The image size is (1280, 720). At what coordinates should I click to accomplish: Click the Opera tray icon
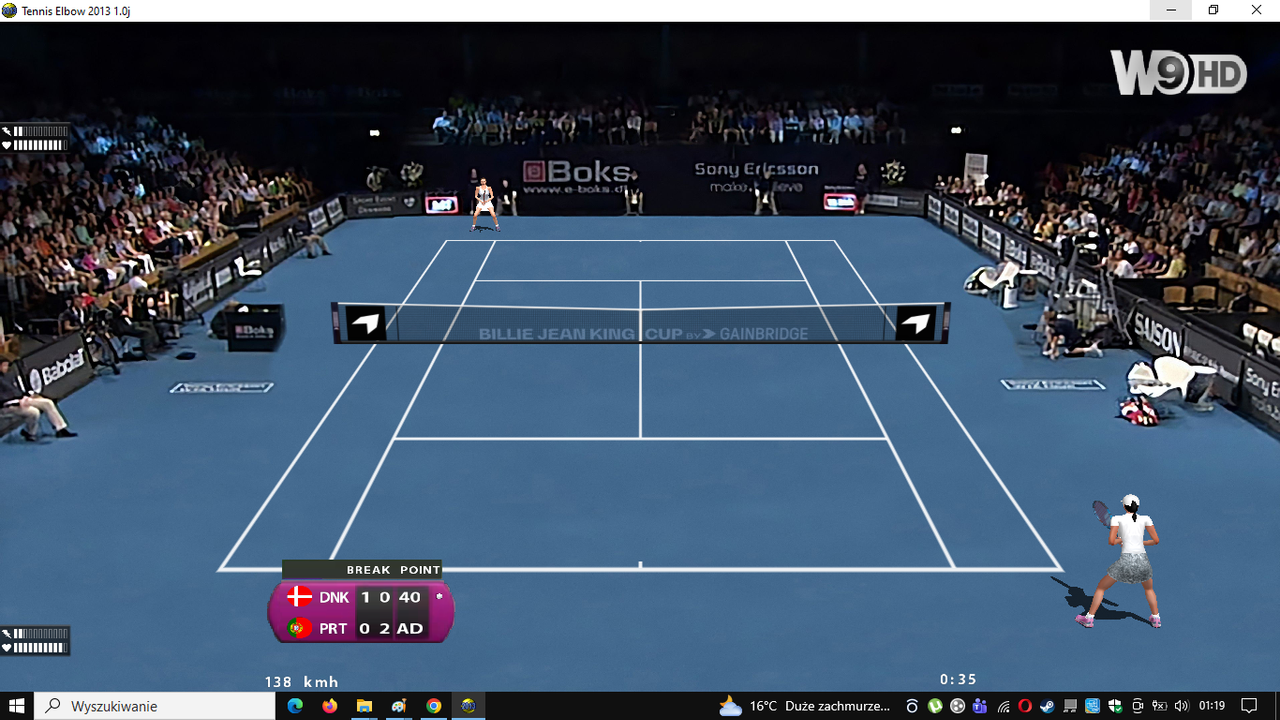coord(1025,706)
